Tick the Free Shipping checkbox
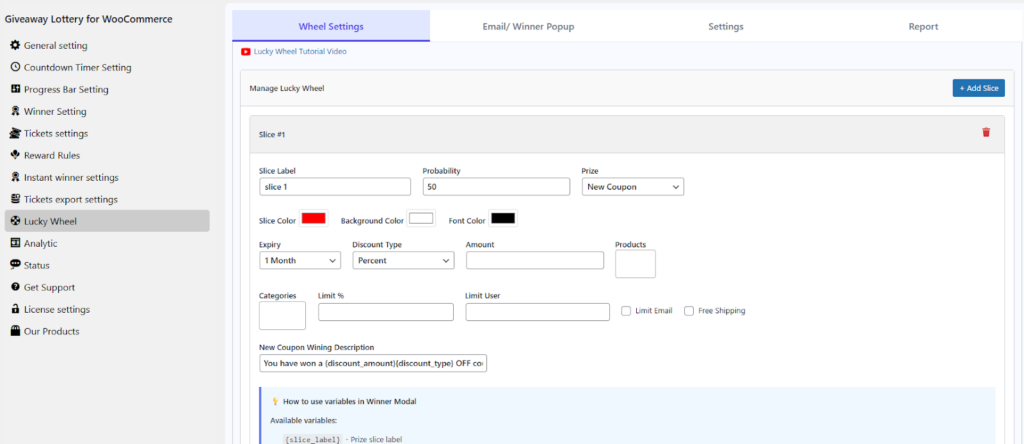This screenshot has width=1024, height=444. click(x=689, y=311)
